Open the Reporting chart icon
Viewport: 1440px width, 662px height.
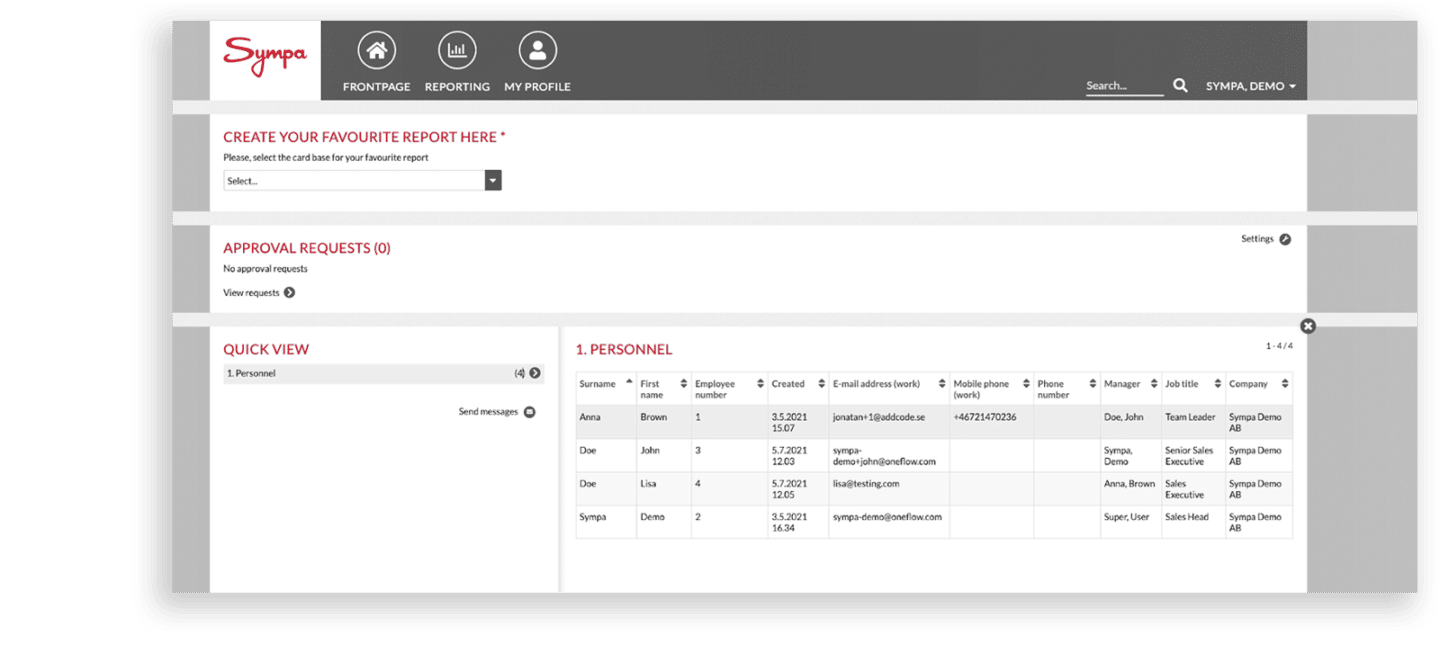[457, 50]
